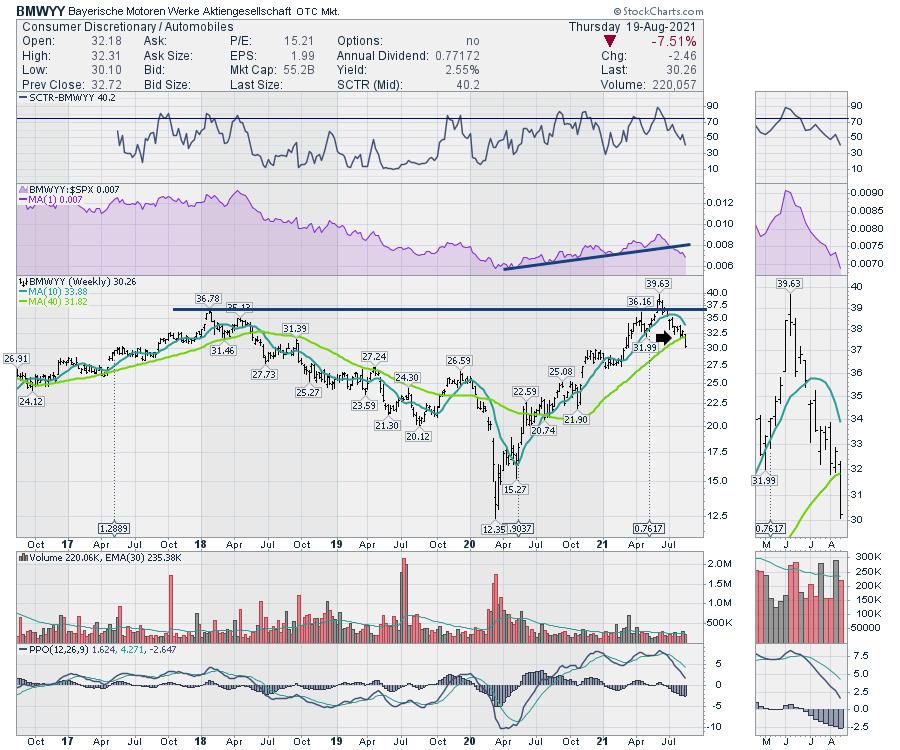Click the 23.59 price label

pyautogui.click(x=364, y=405)
